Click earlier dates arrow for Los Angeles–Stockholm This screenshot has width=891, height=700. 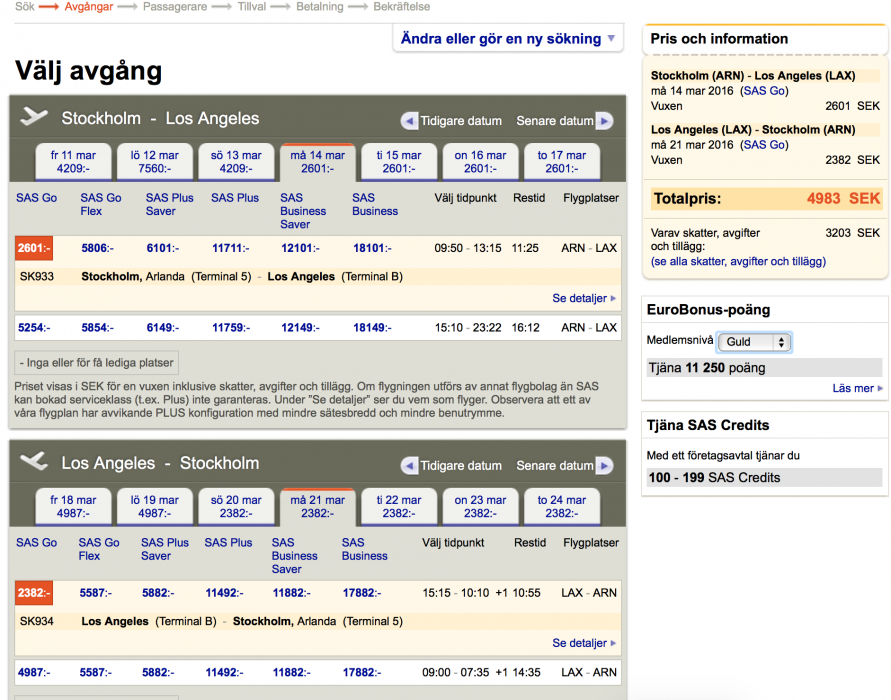(x=409, y=466)
